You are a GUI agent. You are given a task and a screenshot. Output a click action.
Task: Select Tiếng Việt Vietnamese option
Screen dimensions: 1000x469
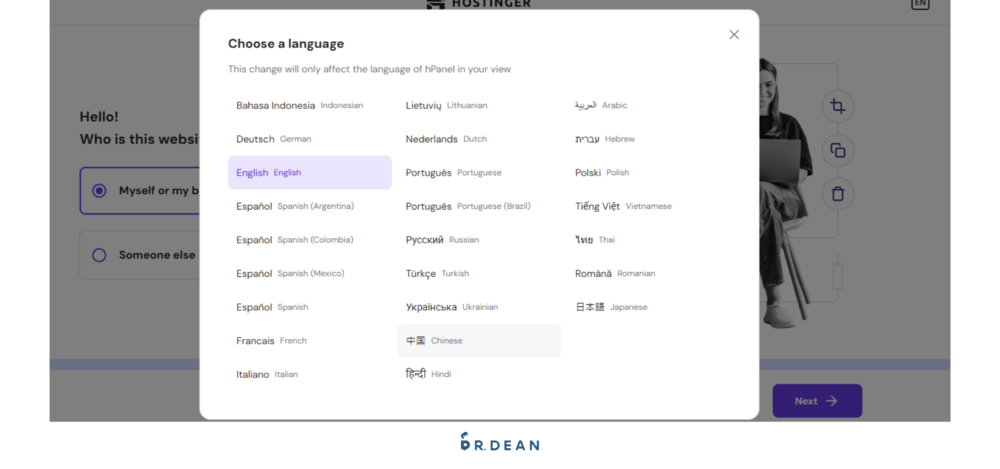[623, 207]
